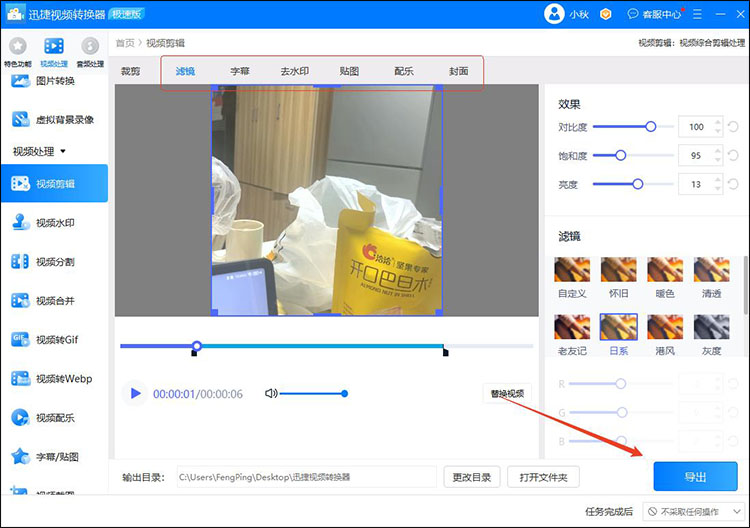
Task: Open 字幕/贴图 in the sidebar
Action: coord(54,457)
